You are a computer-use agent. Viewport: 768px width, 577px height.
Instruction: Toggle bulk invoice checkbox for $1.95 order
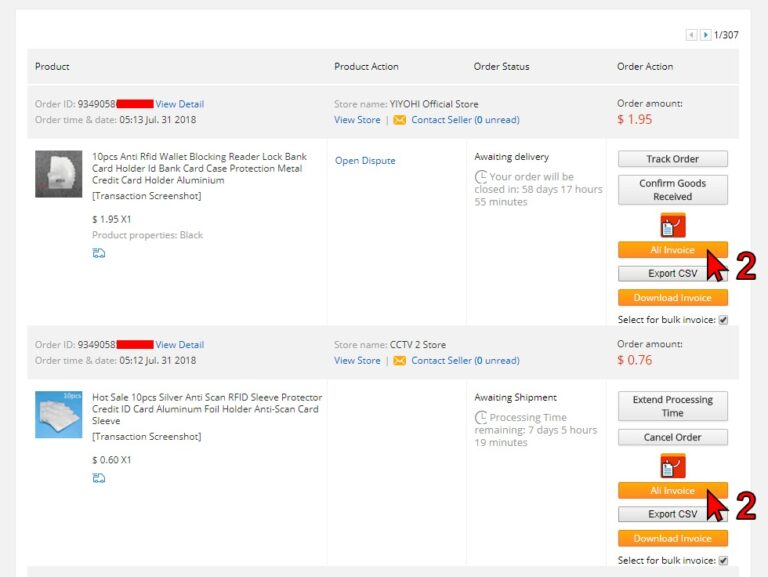point(723,320)
